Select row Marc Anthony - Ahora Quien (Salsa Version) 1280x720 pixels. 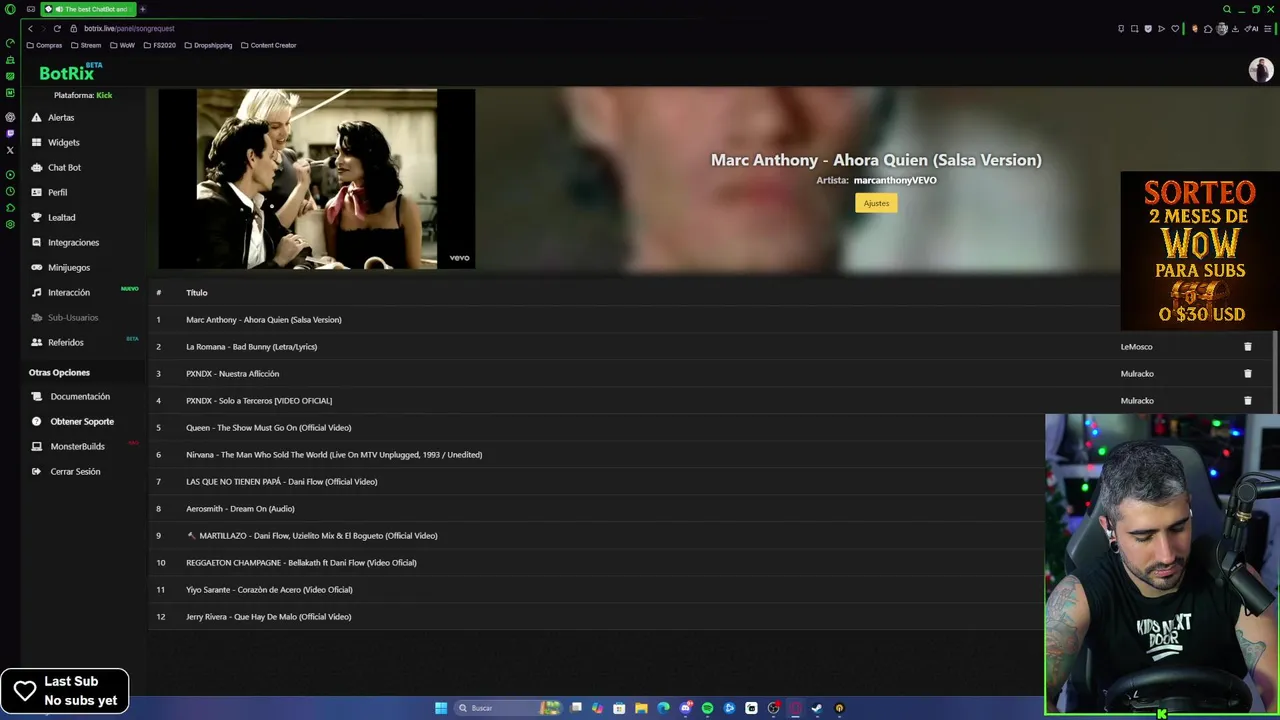point(634,320)
